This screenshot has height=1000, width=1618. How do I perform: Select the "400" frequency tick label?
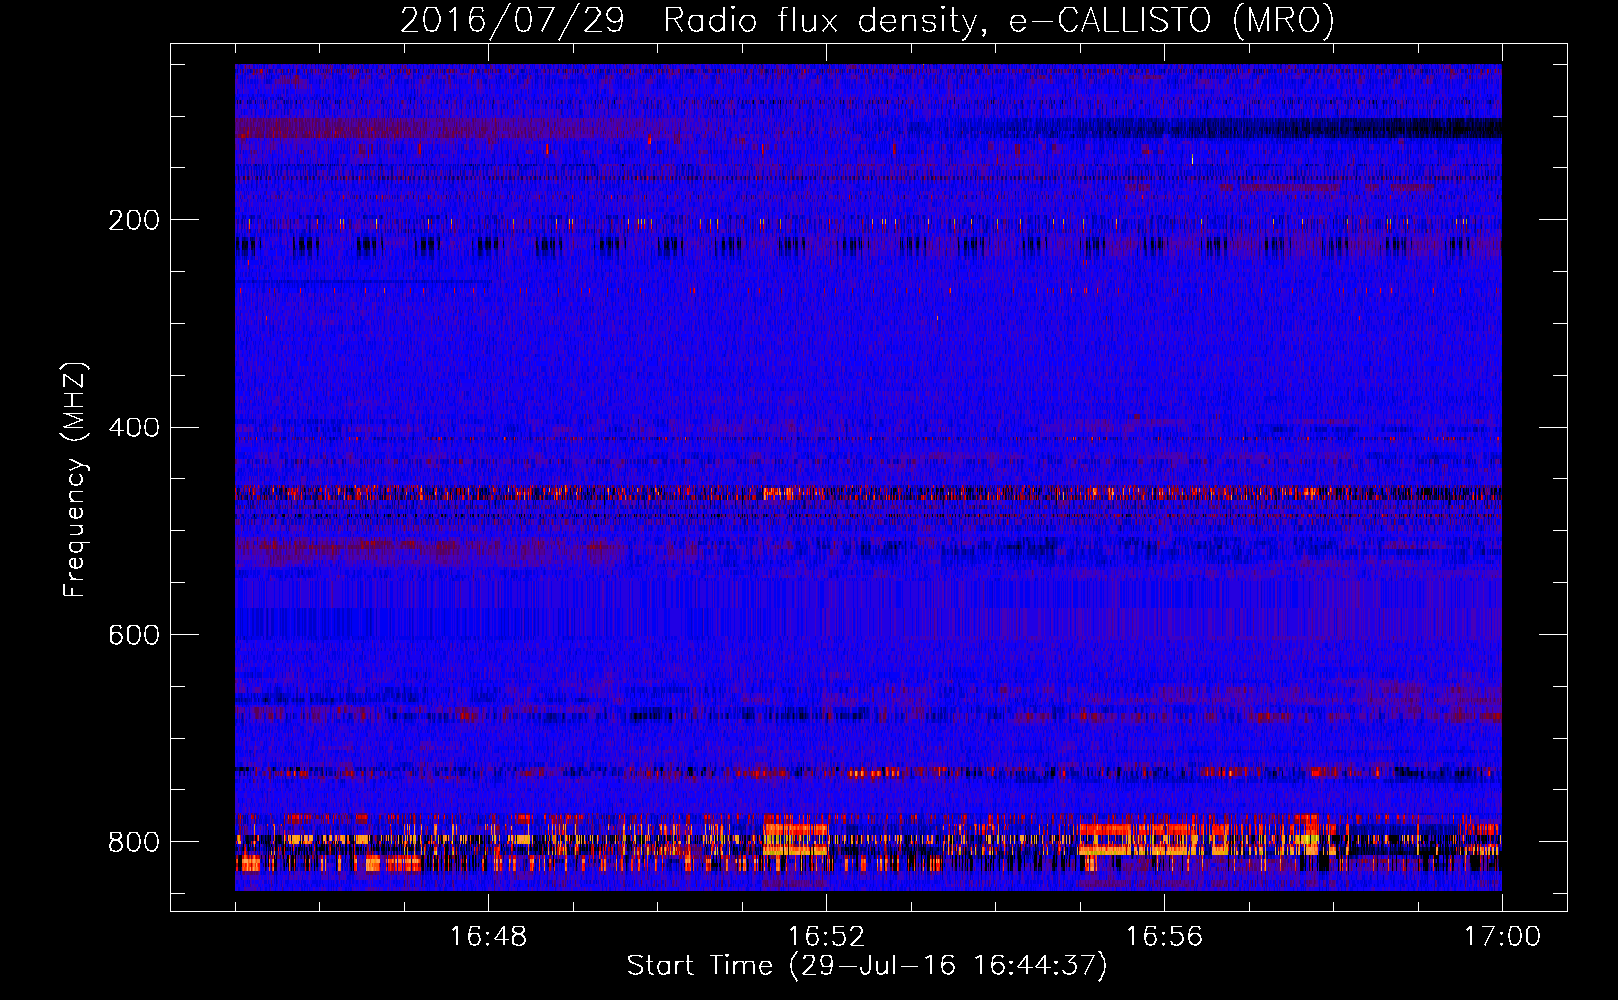click(134, 428)
